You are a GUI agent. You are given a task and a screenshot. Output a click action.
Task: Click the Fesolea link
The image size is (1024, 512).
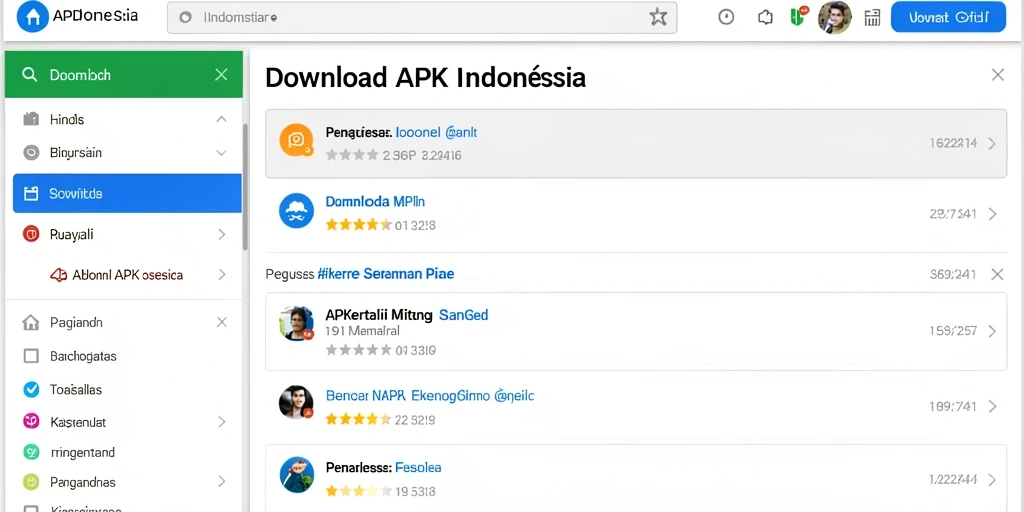tap(419, 468)
